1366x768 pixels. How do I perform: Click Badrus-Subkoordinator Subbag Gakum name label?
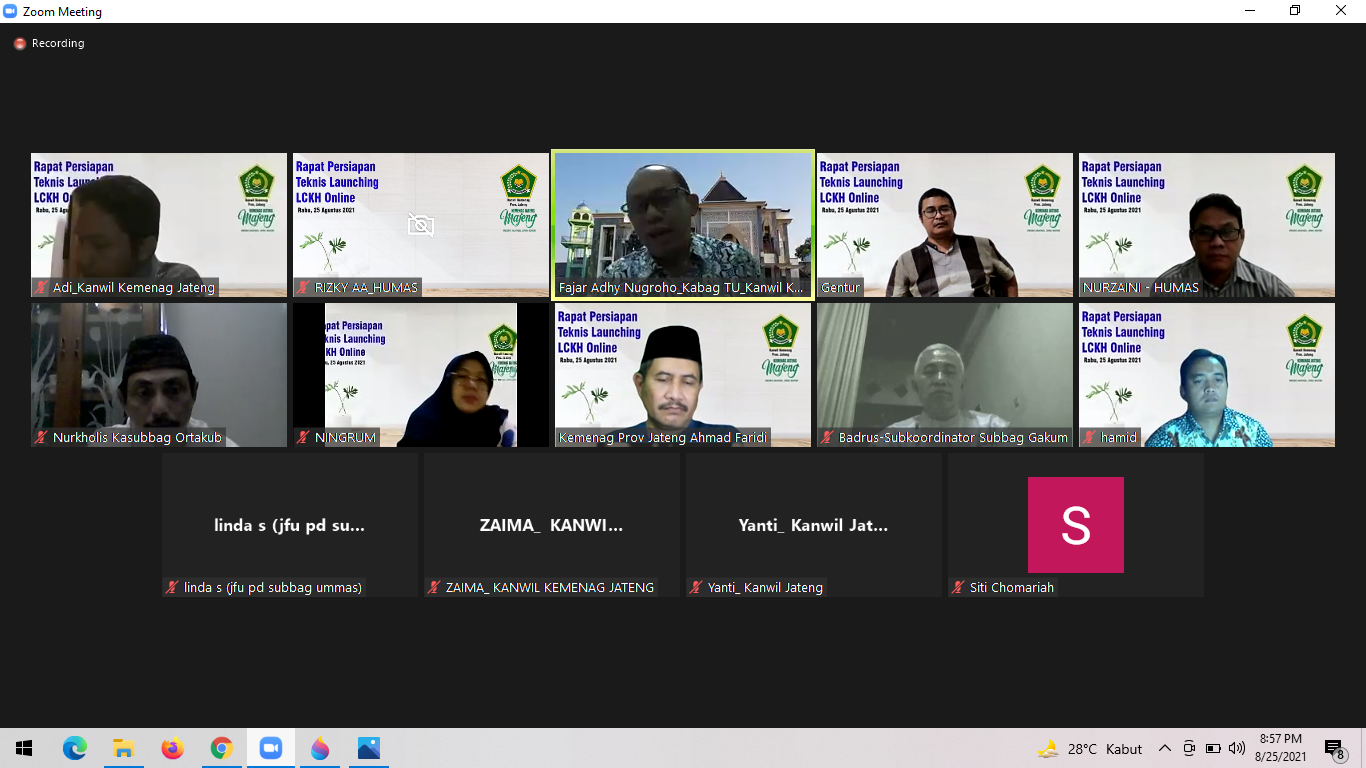tap(953, 438)
